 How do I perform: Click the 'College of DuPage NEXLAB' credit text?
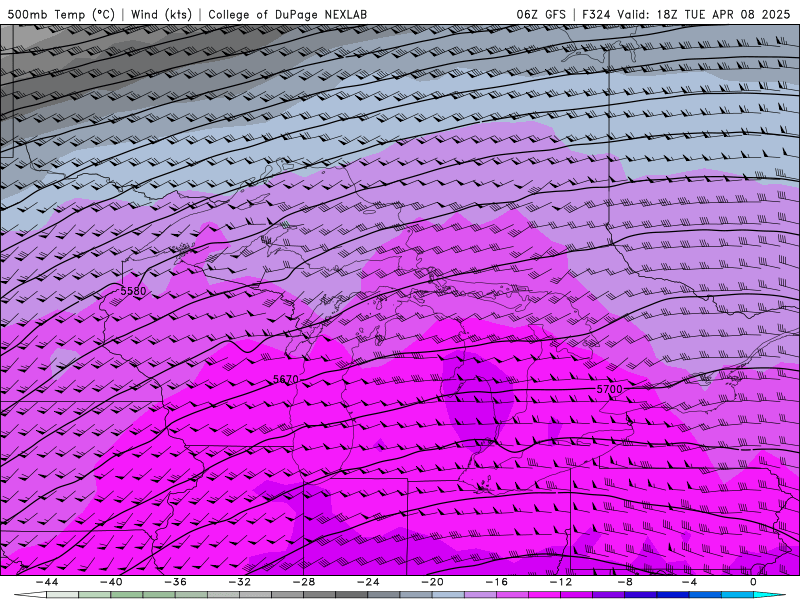pyautogui.click(x=287, y=14)
